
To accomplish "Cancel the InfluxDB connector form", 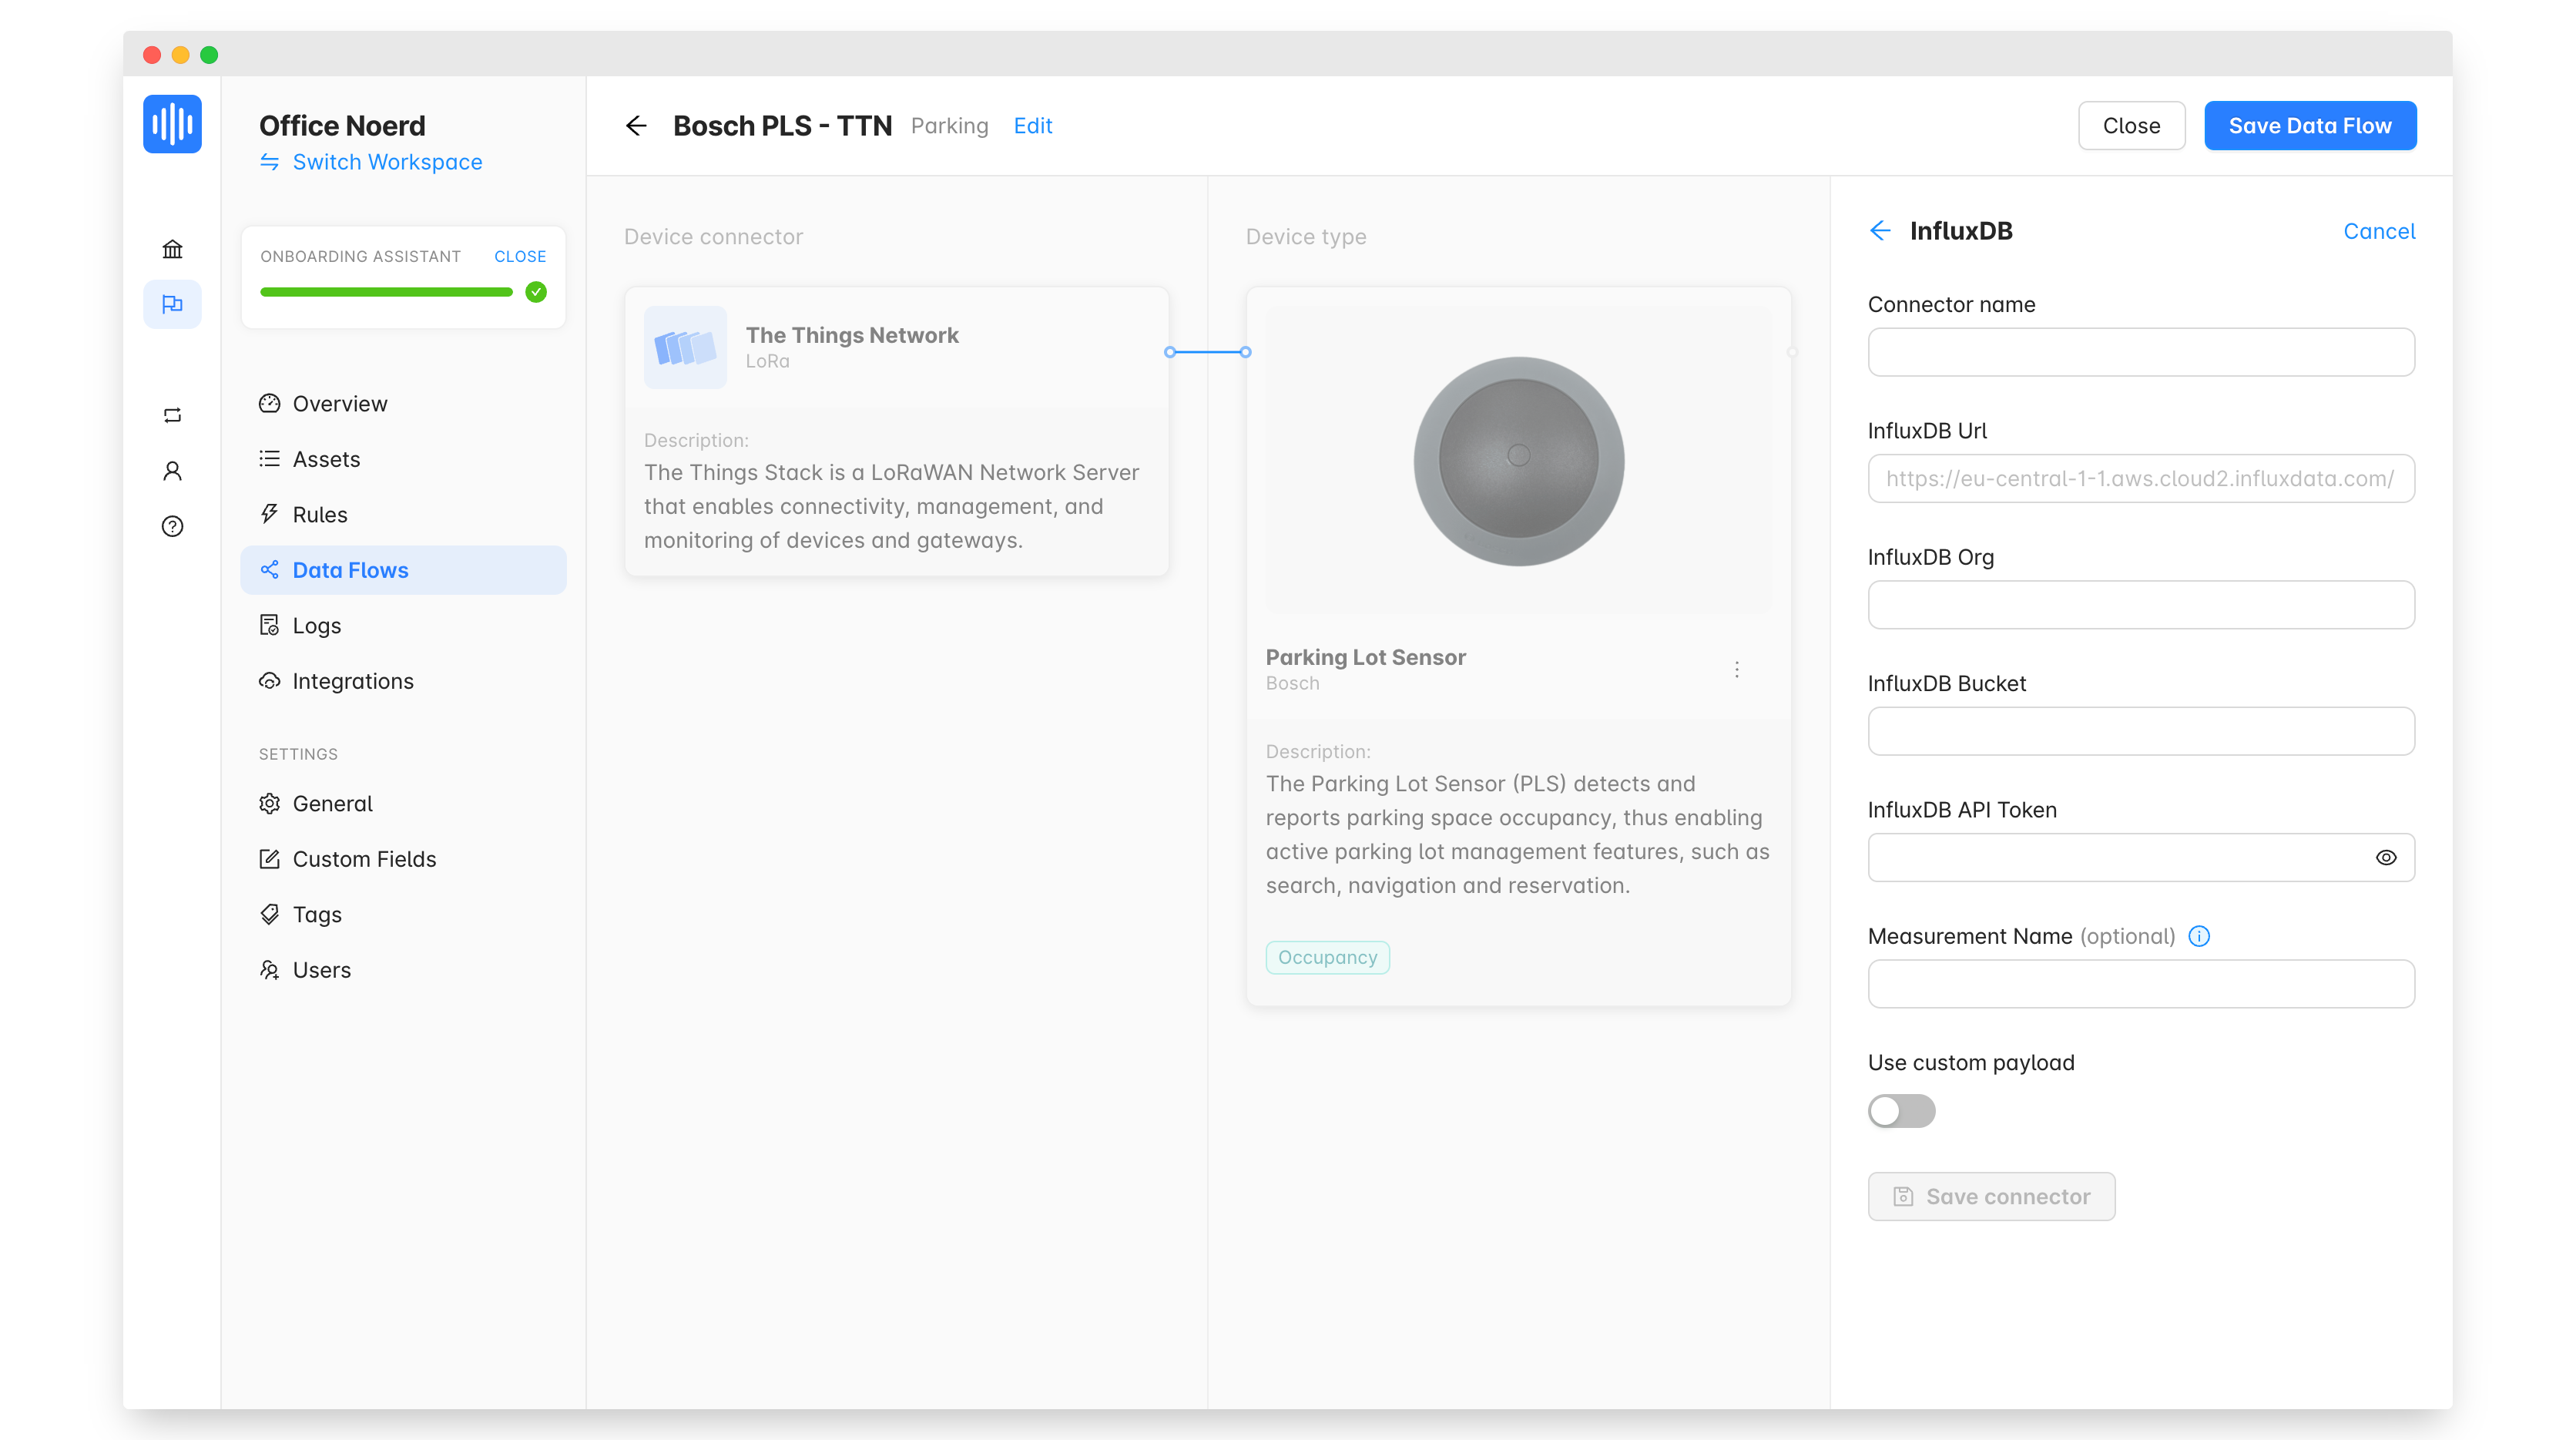I will tap(2379, 231).
